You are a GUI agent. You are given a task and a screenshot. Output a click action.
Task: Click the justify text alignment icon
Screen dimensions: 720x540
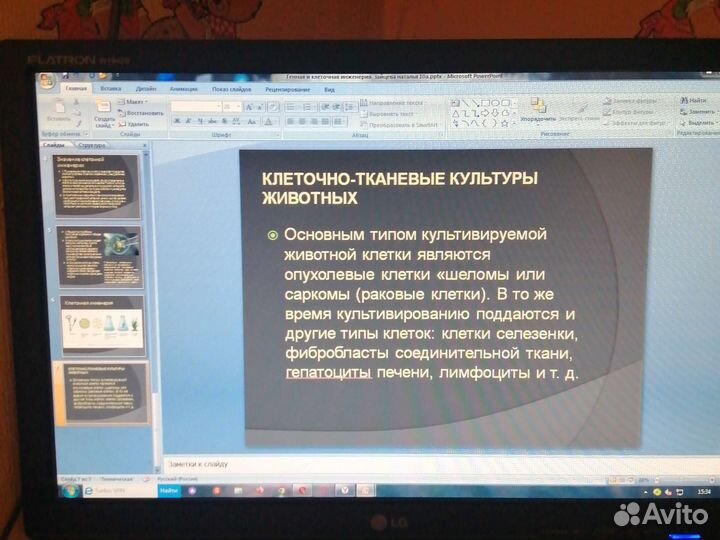point(325,122)
